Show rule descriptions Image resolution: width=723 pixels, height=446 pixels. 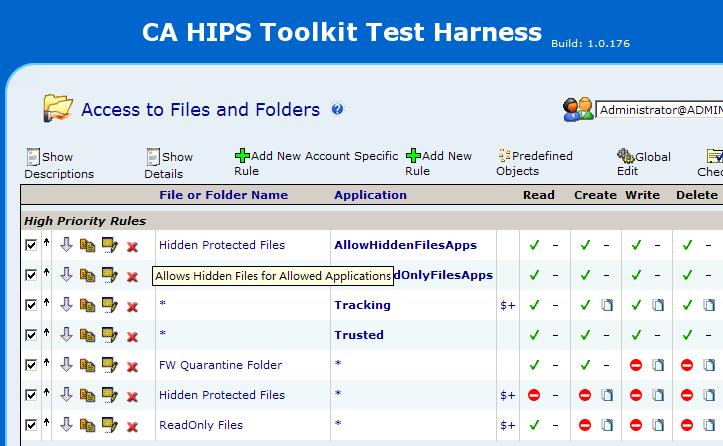click(58, 164)
